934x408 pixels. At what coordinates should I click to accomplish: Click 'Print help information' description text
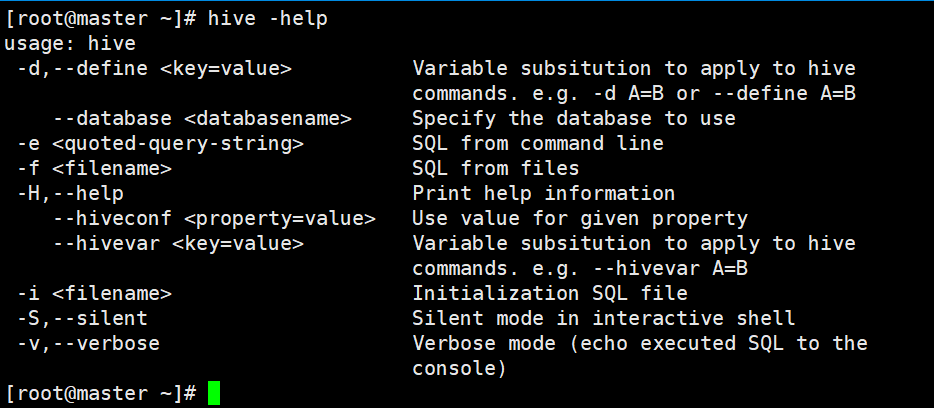pos(544,193)
